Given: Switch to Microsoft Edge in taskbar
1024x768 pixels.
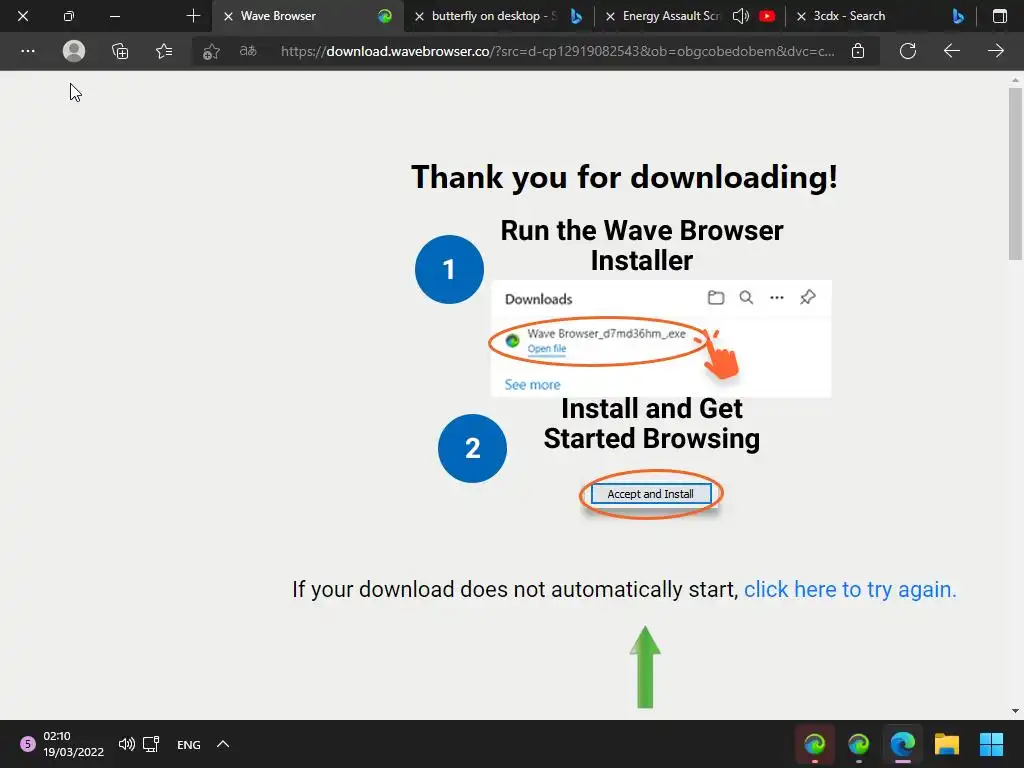Looking at the screenshot, I should pyautogui.click(x=903, y=744).
